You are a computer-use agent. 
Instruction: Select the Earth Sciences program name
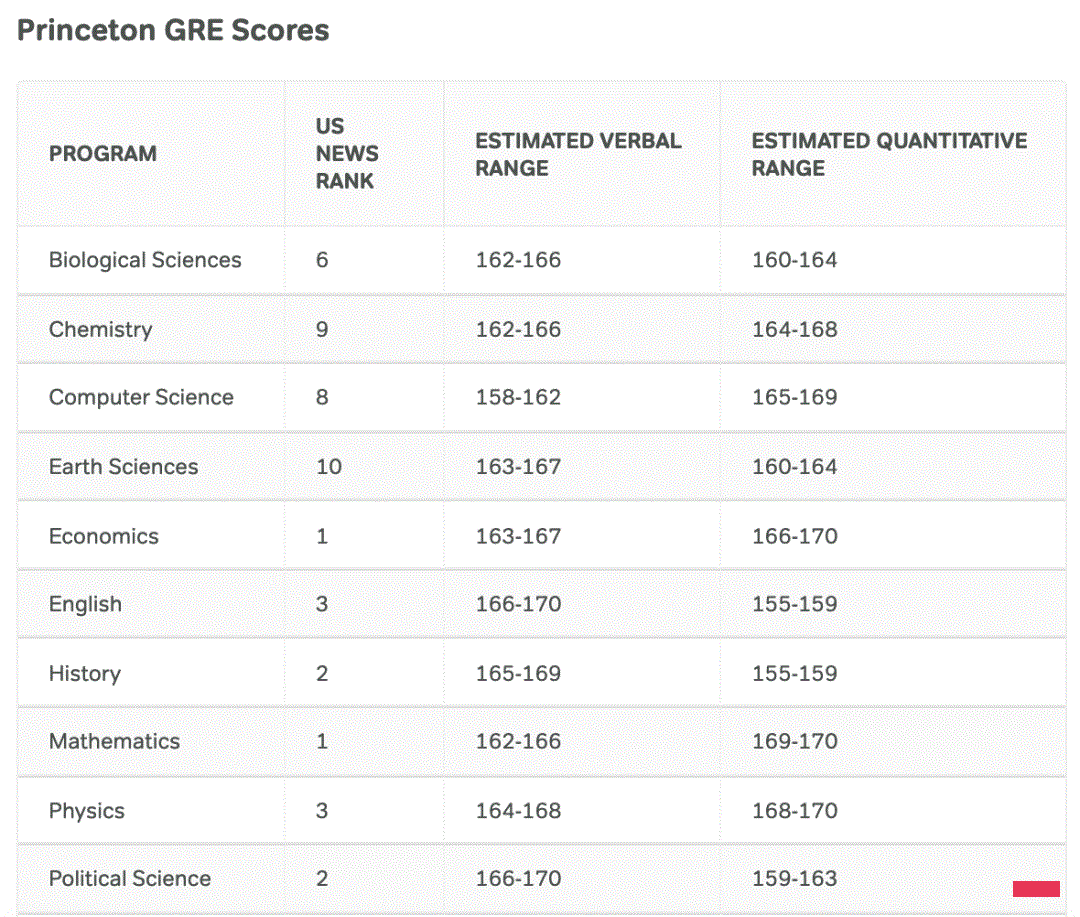click(123, 466)
